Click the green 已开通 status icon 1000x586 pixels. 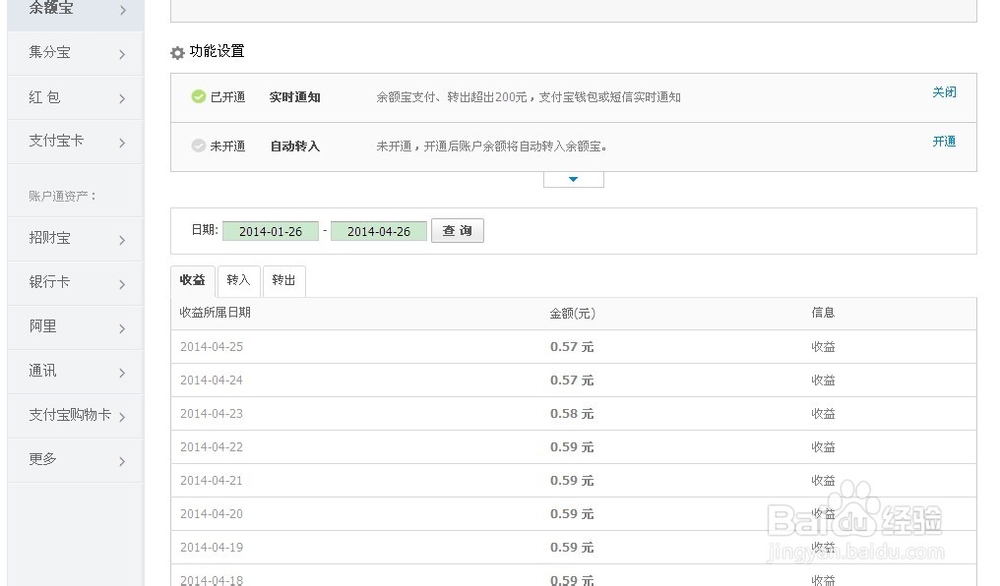click(x=199, y=97)
